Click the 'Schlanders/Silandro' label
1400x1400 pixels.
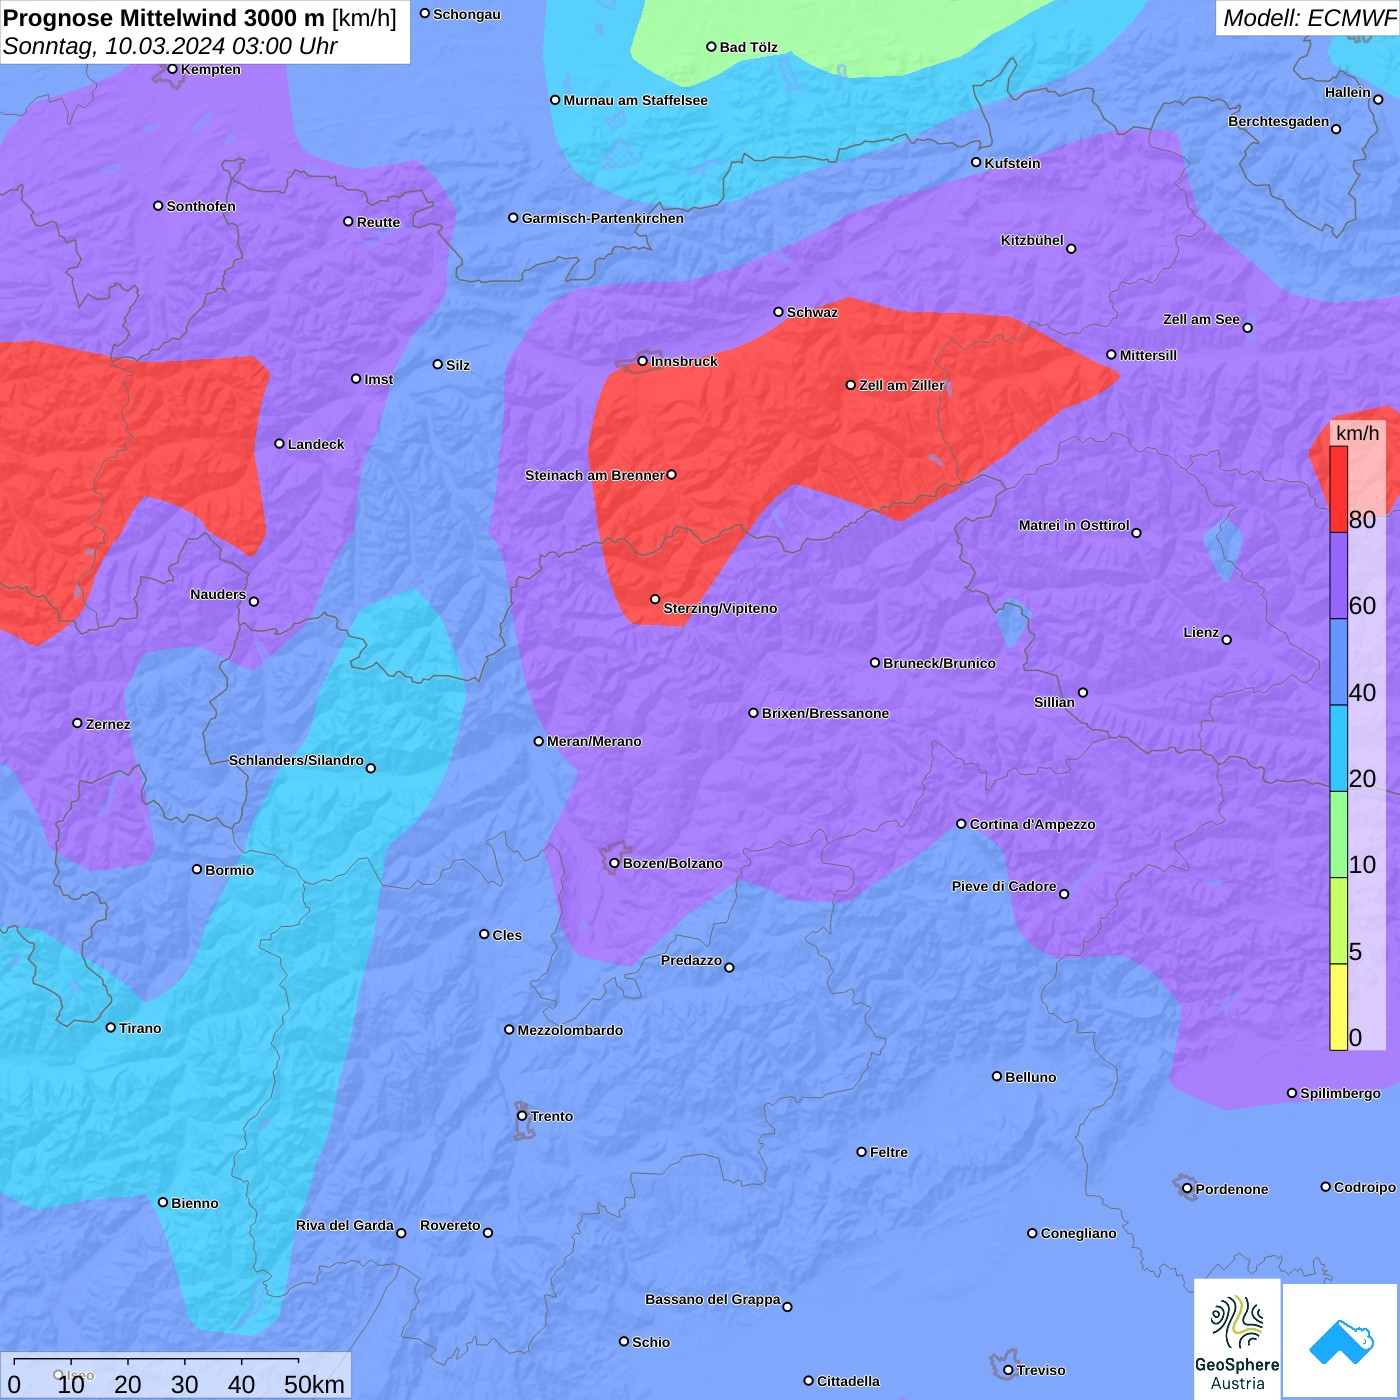[297, 760]
